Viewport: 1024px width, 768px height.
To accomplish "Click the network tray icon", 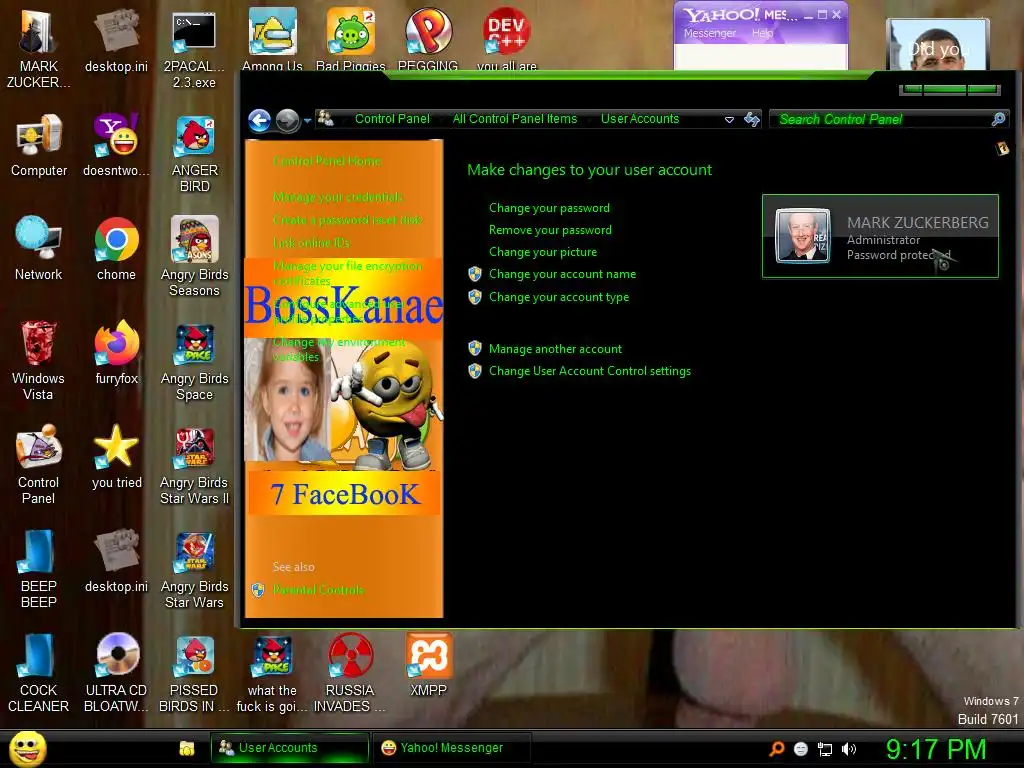I will click(825, 749).
